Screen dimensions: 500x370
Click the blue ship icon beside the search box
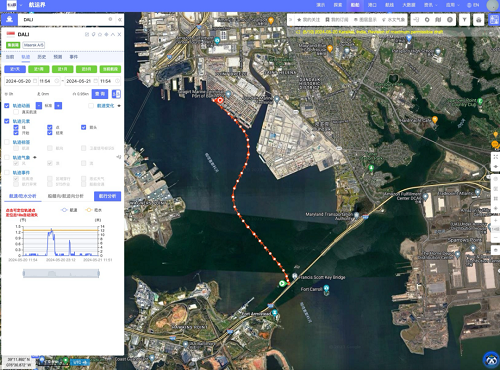9,19
